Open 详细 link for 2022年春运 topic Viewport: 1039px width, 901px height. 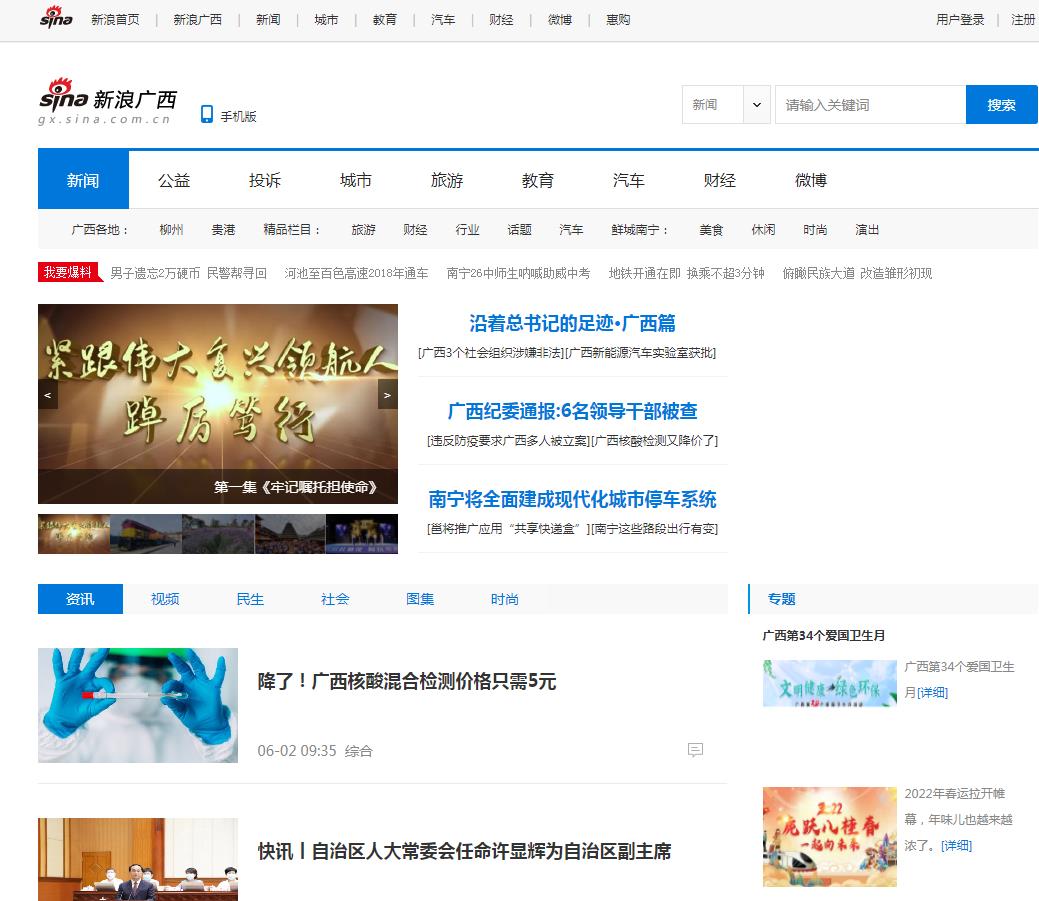[956, 845]
